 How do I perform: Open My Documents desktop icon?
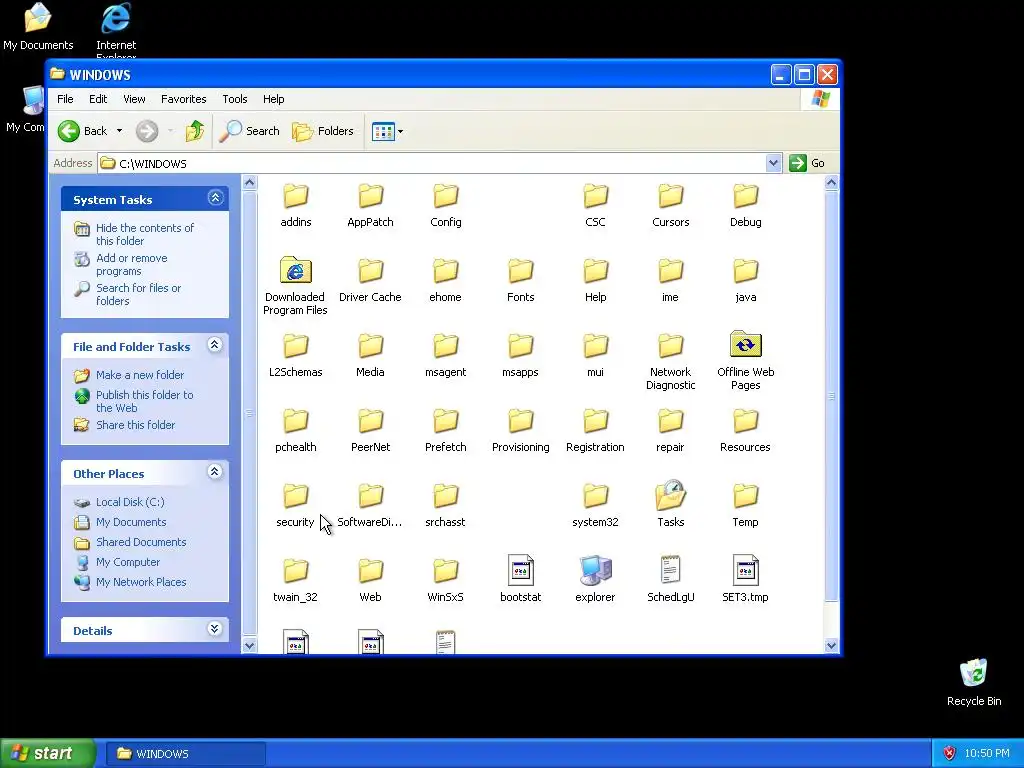[38, 26]
